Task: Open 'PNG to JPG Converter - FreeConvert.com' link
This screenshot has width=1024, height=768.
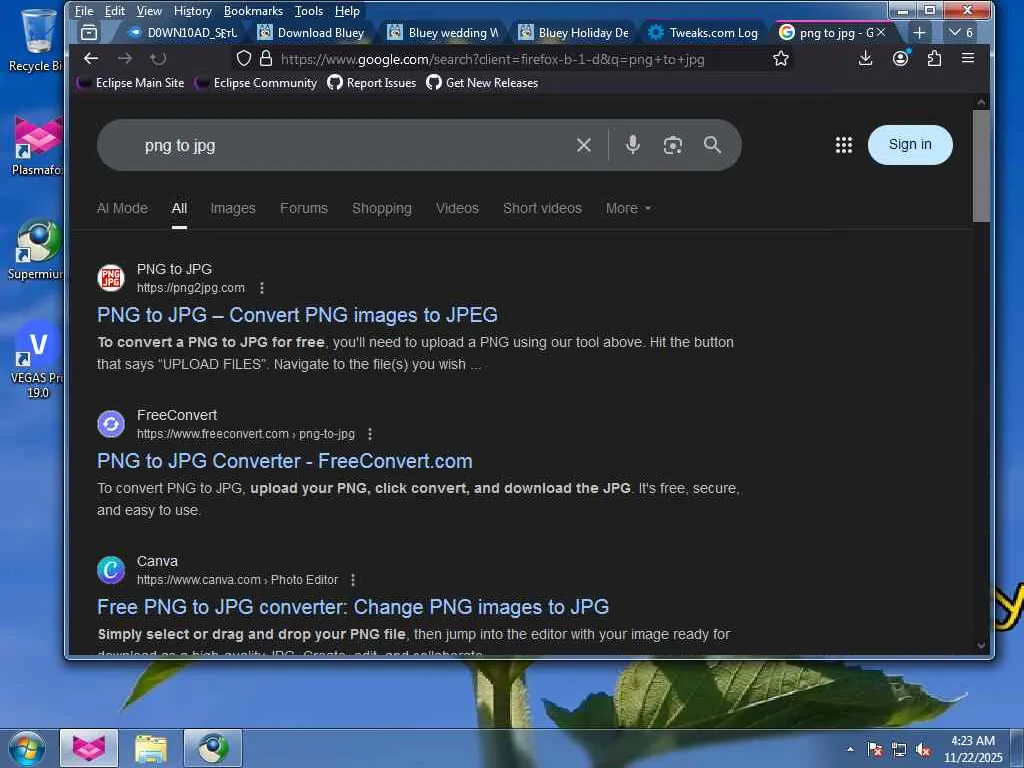Action: tap(285, 461)
